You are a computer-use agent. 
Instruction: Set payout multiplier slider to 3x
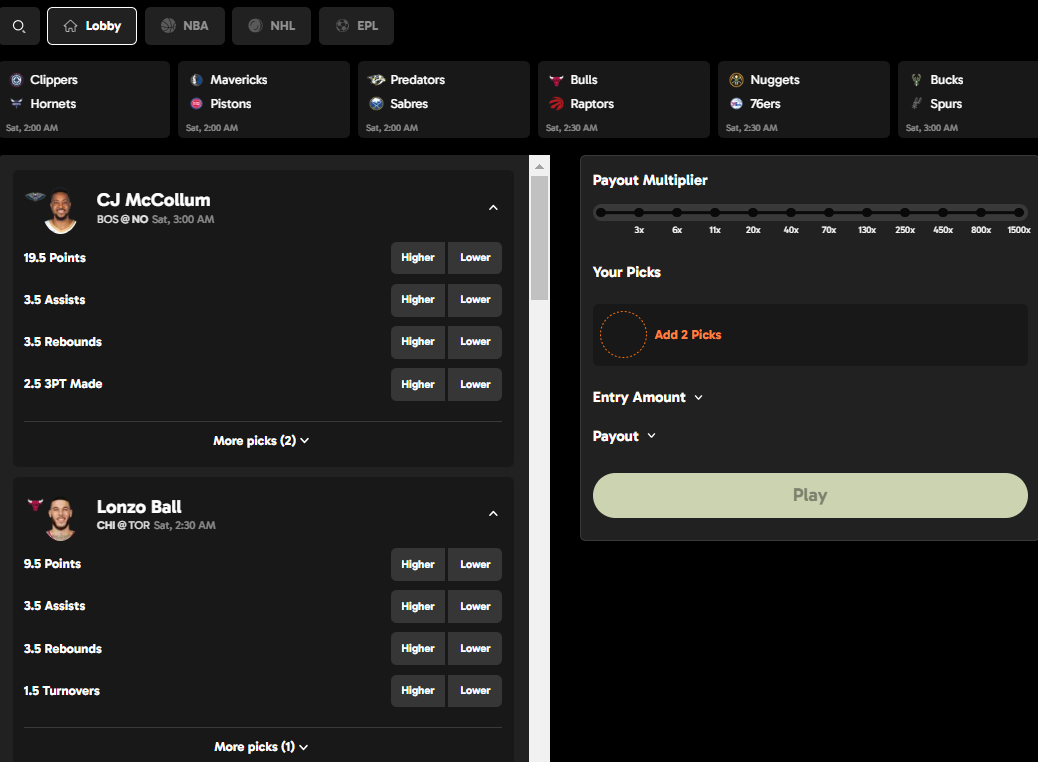[x=639, y=213]
